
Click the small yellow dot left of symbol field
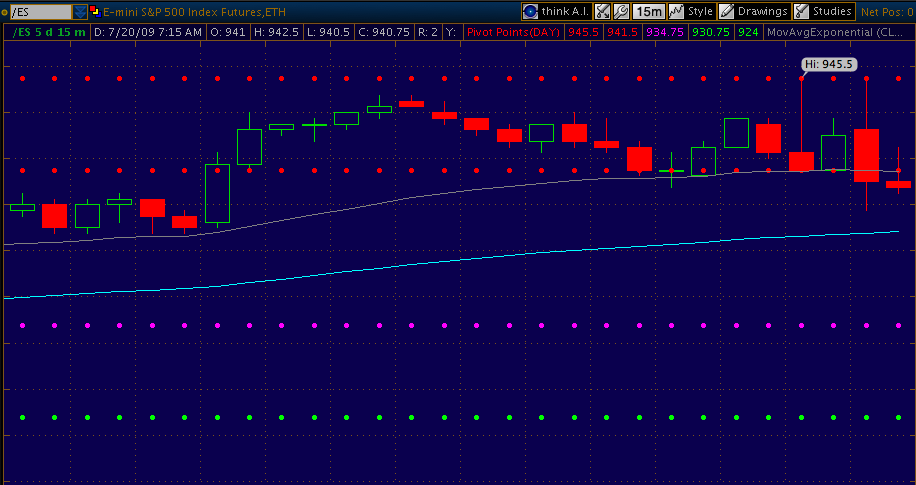point(4,12)
